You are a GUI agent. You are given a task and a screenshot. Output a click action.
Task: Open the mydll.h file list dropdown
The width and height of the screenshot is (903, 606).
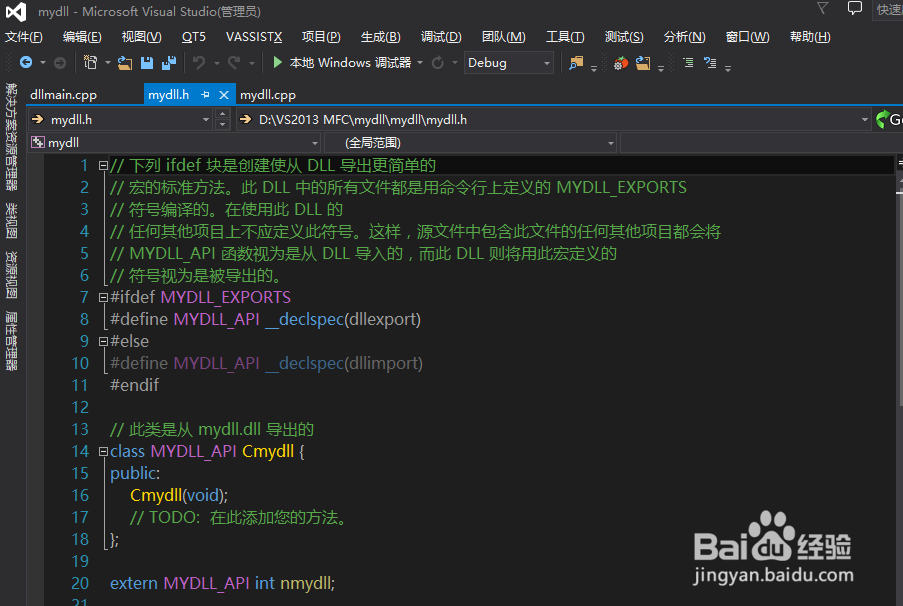pos(206,120)
